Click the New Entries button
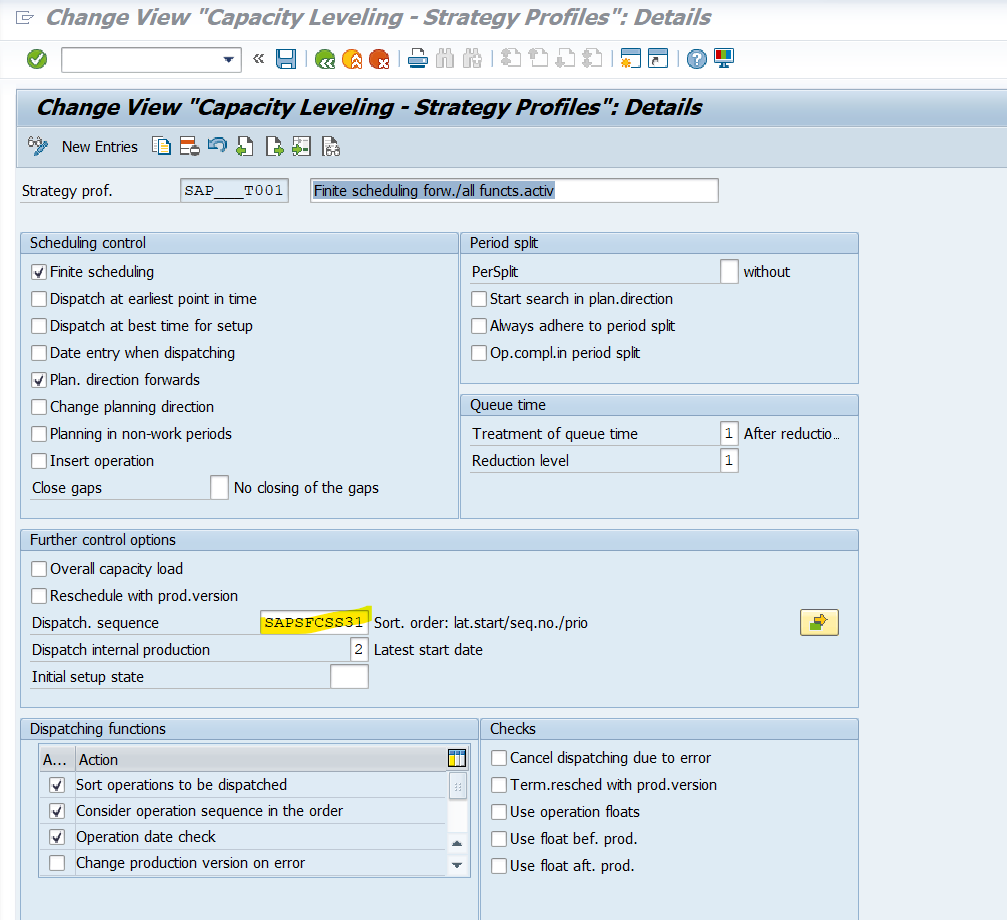The image size is (1007, 920). pos(100,147)
